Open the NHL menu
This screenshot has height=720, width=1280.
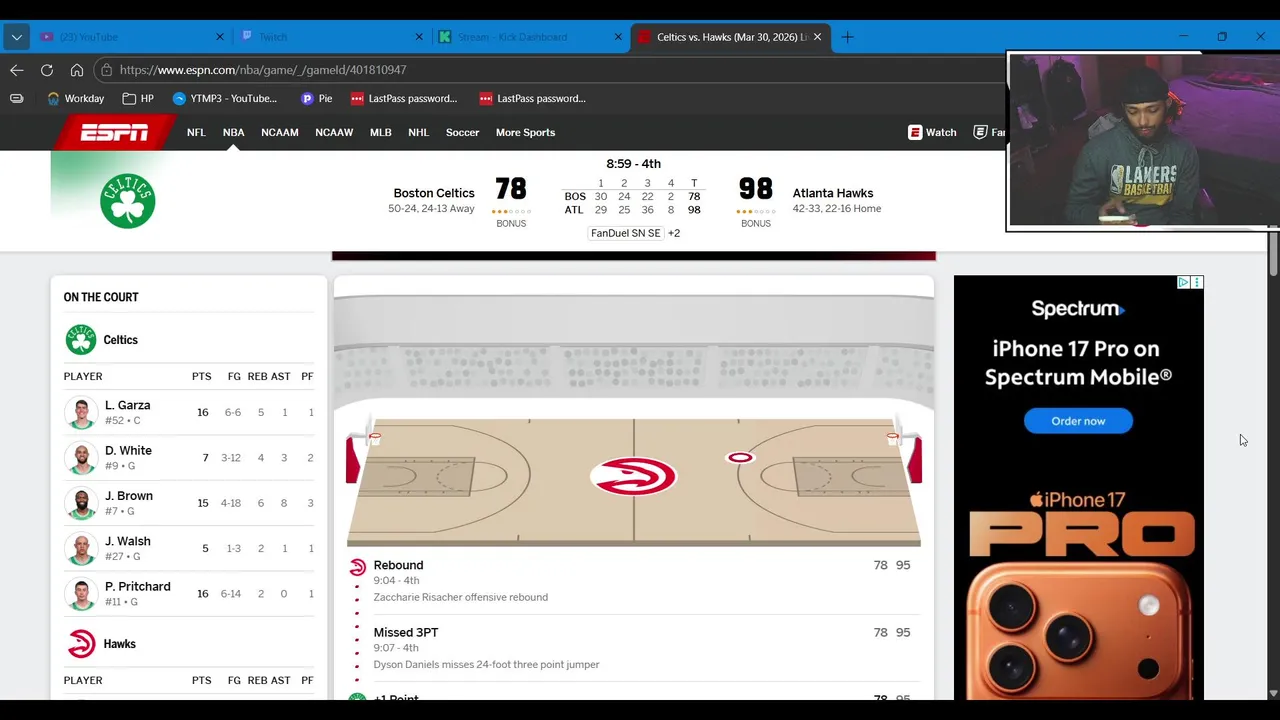point(418,132)
